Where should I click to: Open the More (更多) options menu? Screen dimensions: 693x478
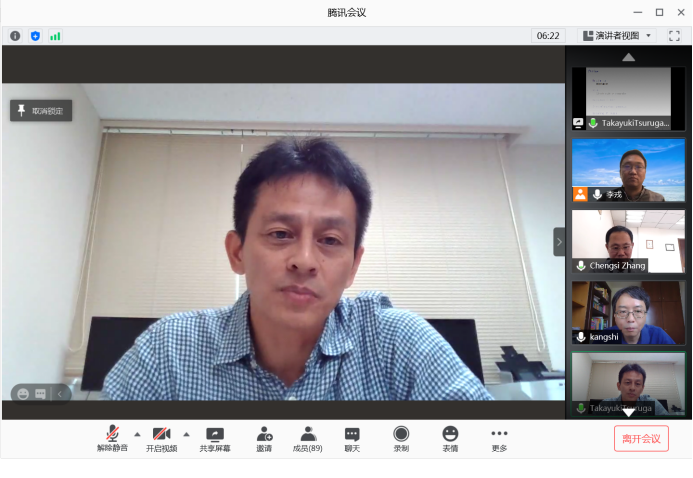click(x=499, y=438)
